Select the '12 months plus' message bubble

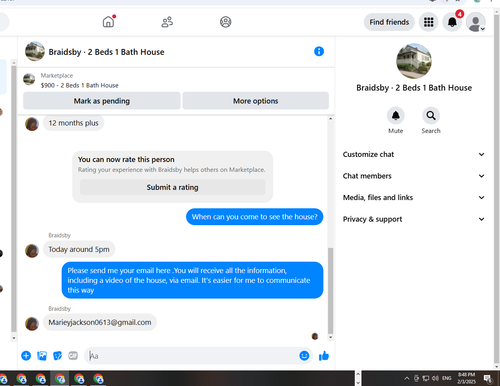point(73,123)
